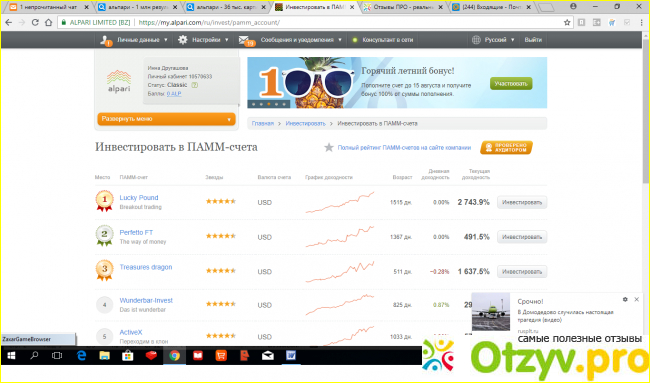Image resolution: width=650 pixels, height=383 pixels.
Task: Bookmark page with star icon in address bar
Action: pos(567,23)
